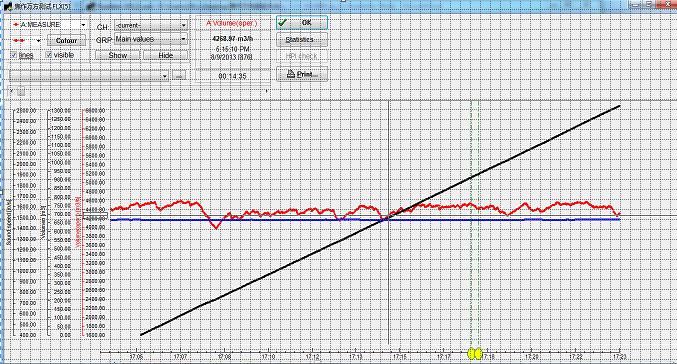Viewport: 677px width, 364px height.
Task: Click the application icon in title bar
Action: (x=7, y=6)
